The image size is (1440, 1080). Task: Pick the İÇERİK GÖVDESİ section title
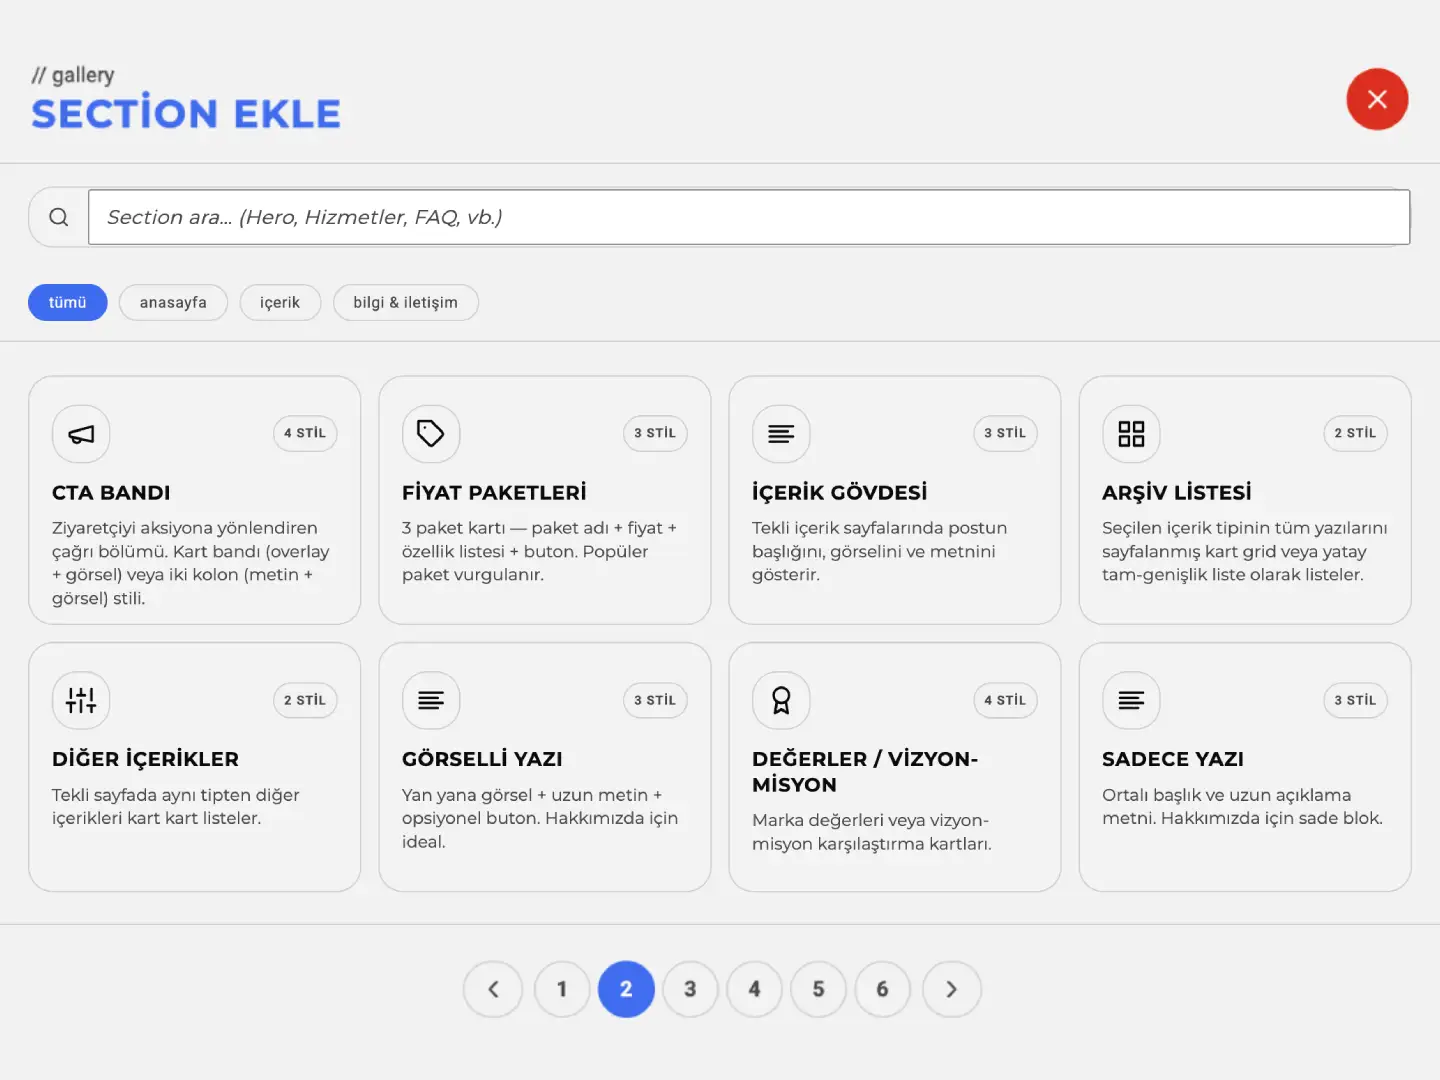click(840, 492)
